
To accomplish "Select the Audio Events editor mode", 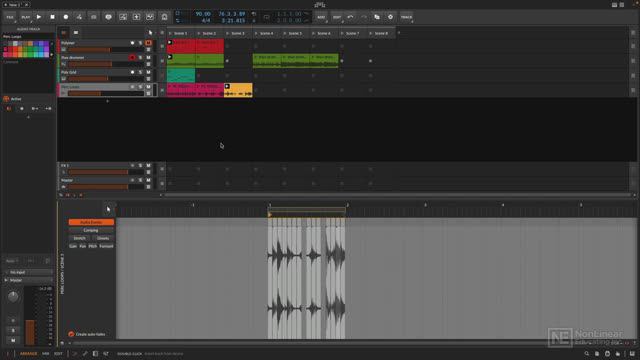I will tap(91, 222).
